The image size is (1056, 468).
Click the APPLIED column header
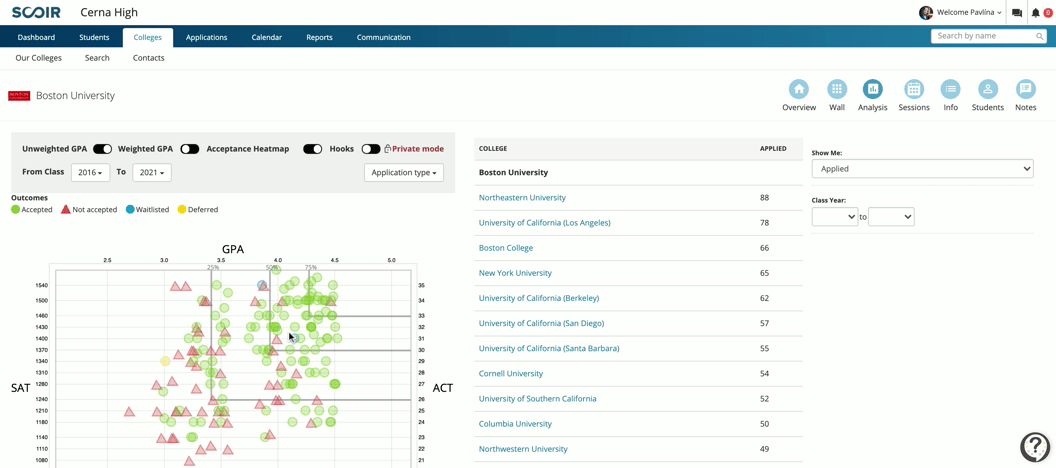tap(772, 148)
